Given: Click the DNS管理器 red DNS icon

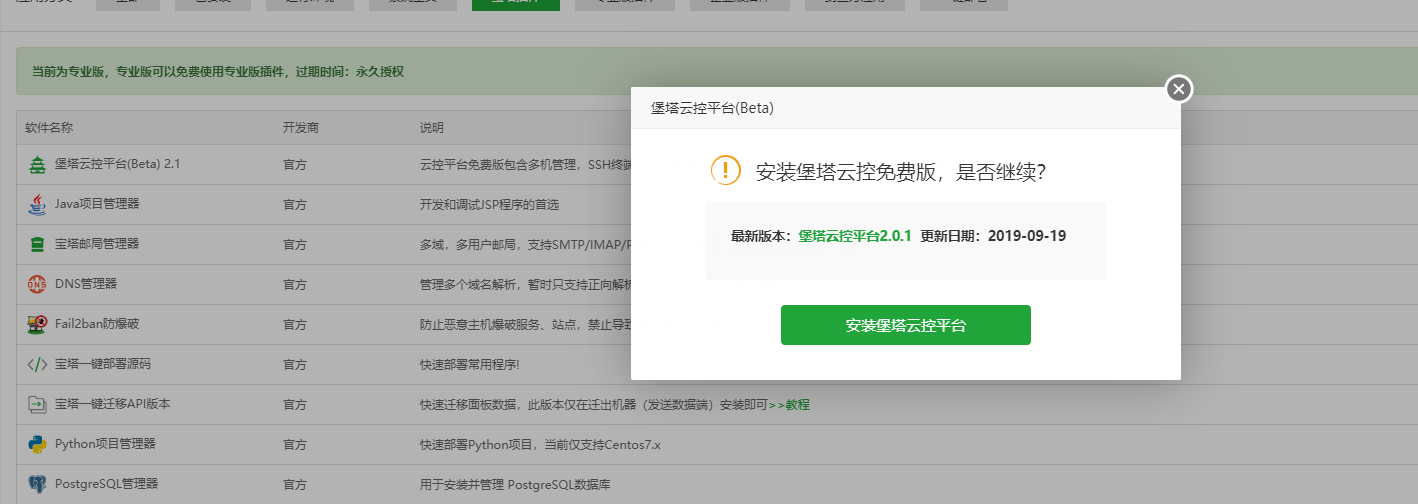Looking at the screenshot, I should point(37,284).
